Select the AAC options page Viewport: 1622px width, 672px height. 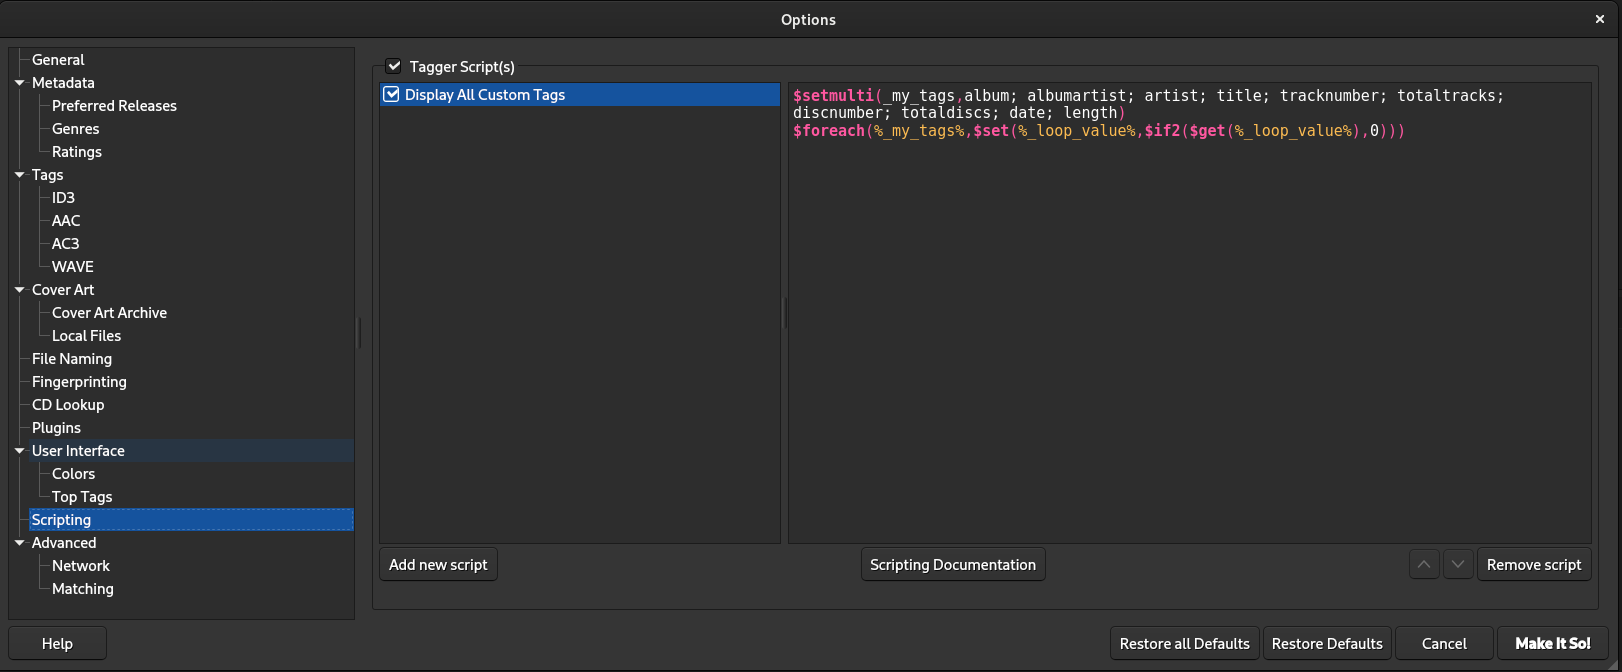(x=66, y=221)
